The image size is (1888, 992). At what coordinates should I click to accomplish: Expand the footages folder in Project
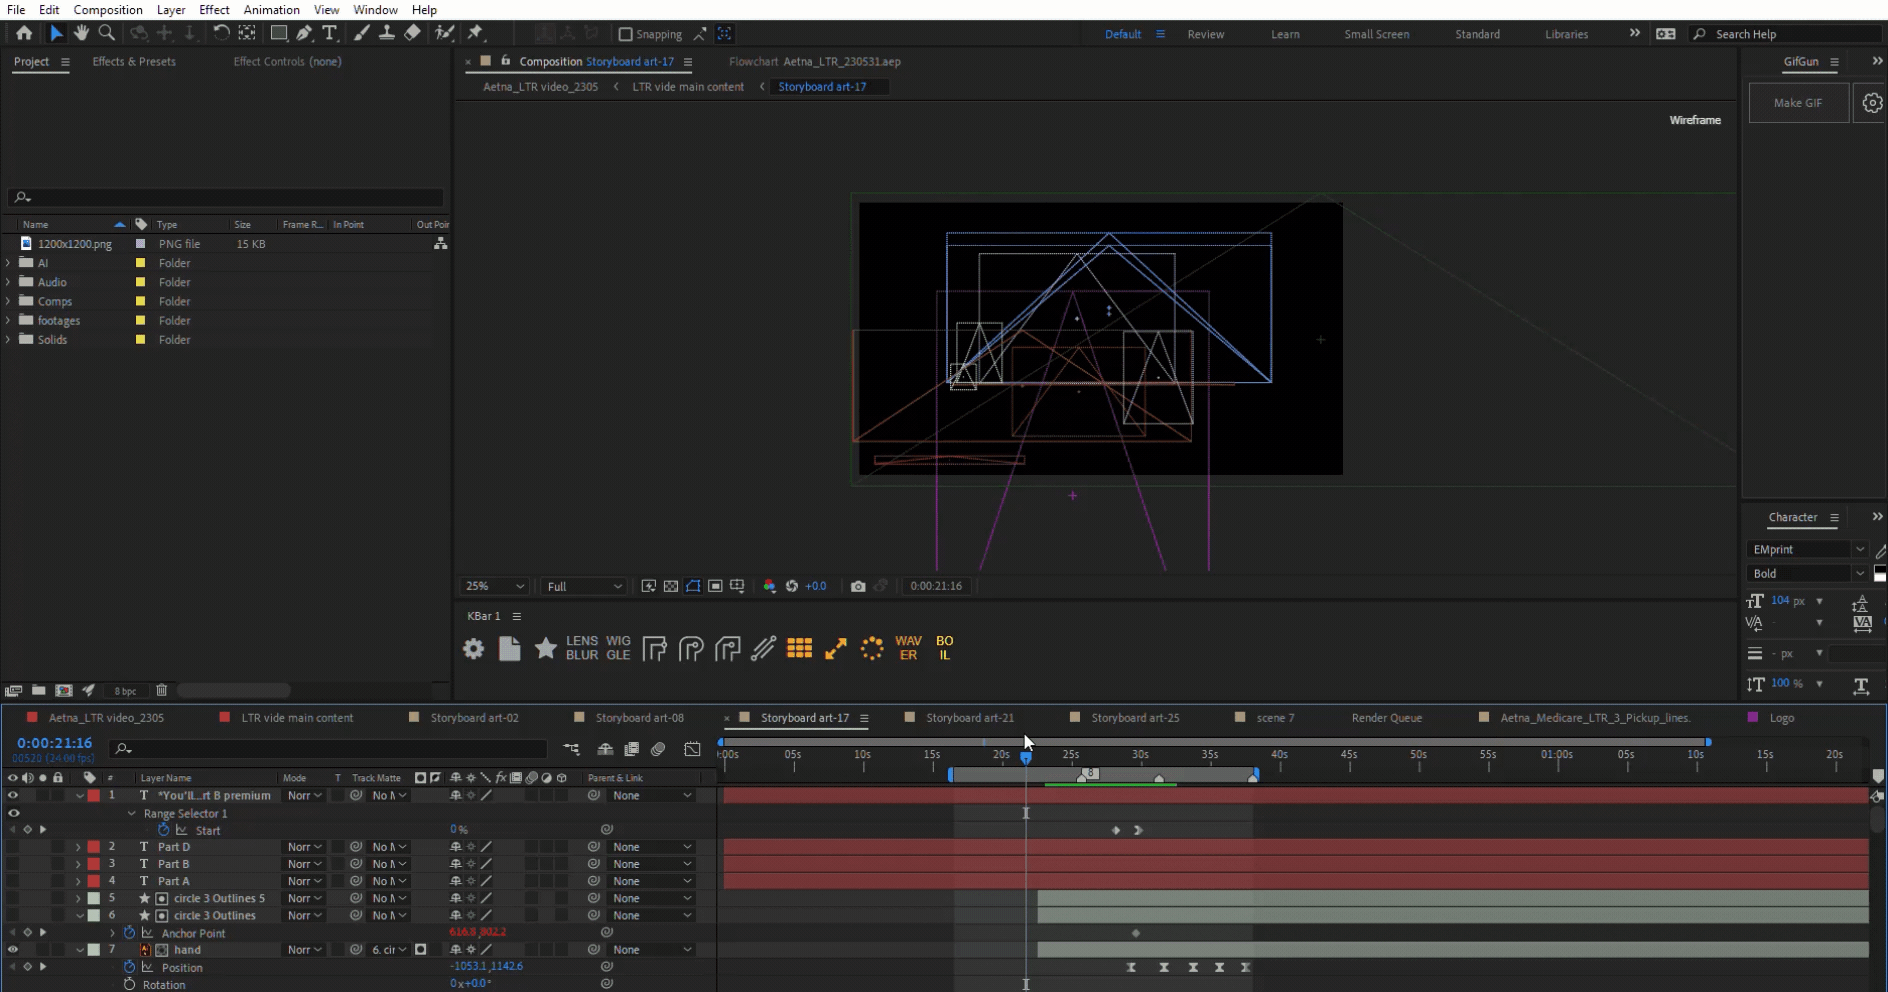tap(9, 321)
